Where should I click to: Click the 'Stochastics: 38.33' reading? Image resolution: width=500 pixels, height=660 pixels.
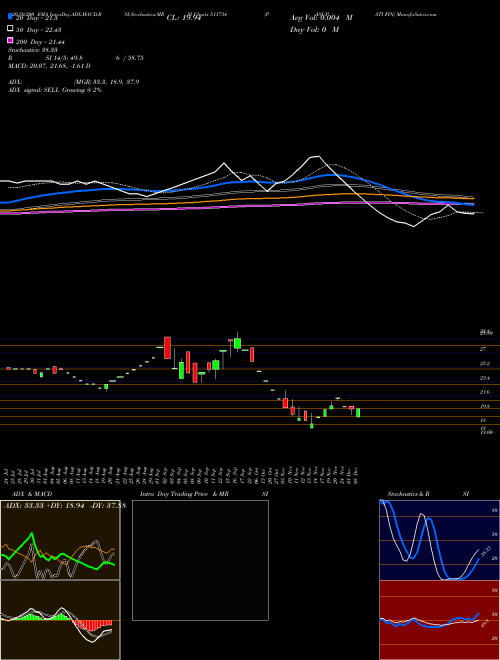(x=33, y=50)
